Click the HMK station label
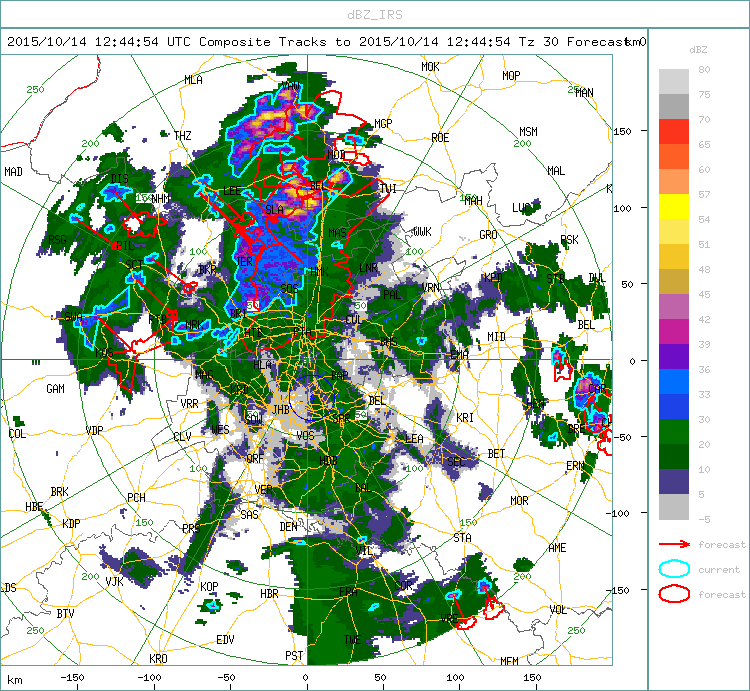The height and width of the screenshot is (691, 750). pyautogui.click(x=320, y=272)
